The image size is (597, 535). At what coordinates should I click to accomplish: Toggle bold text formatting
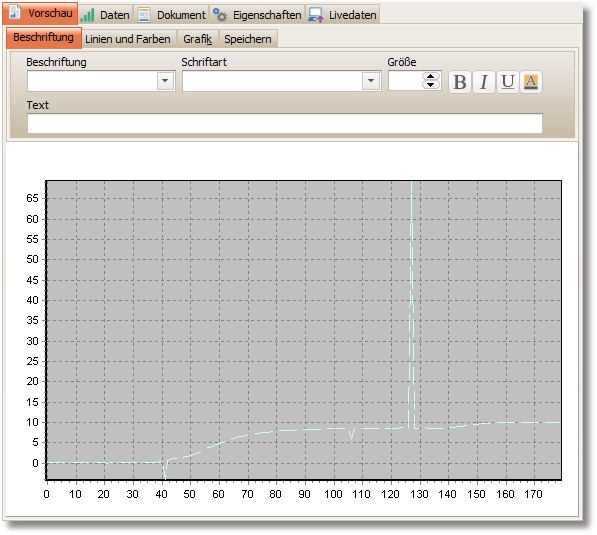[460, 82]
